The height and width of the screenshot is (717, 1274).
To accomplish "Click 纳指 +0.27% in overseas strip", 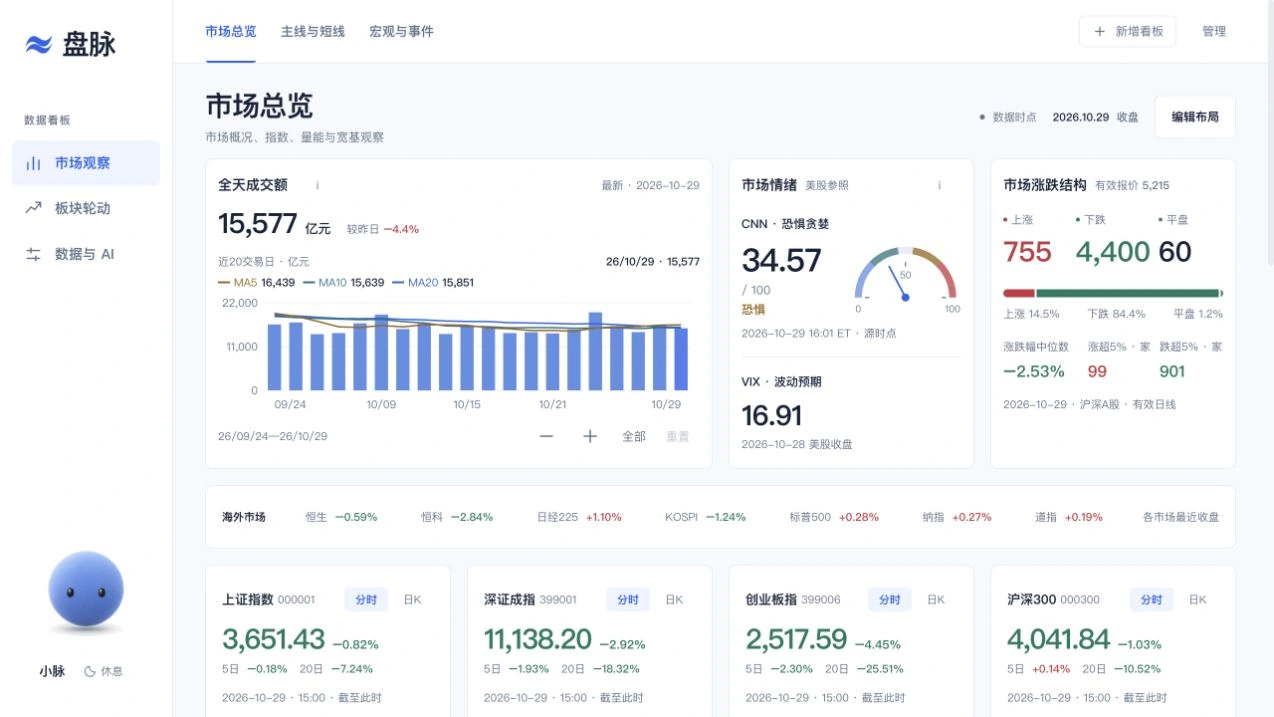I will (x=957, y=517).
